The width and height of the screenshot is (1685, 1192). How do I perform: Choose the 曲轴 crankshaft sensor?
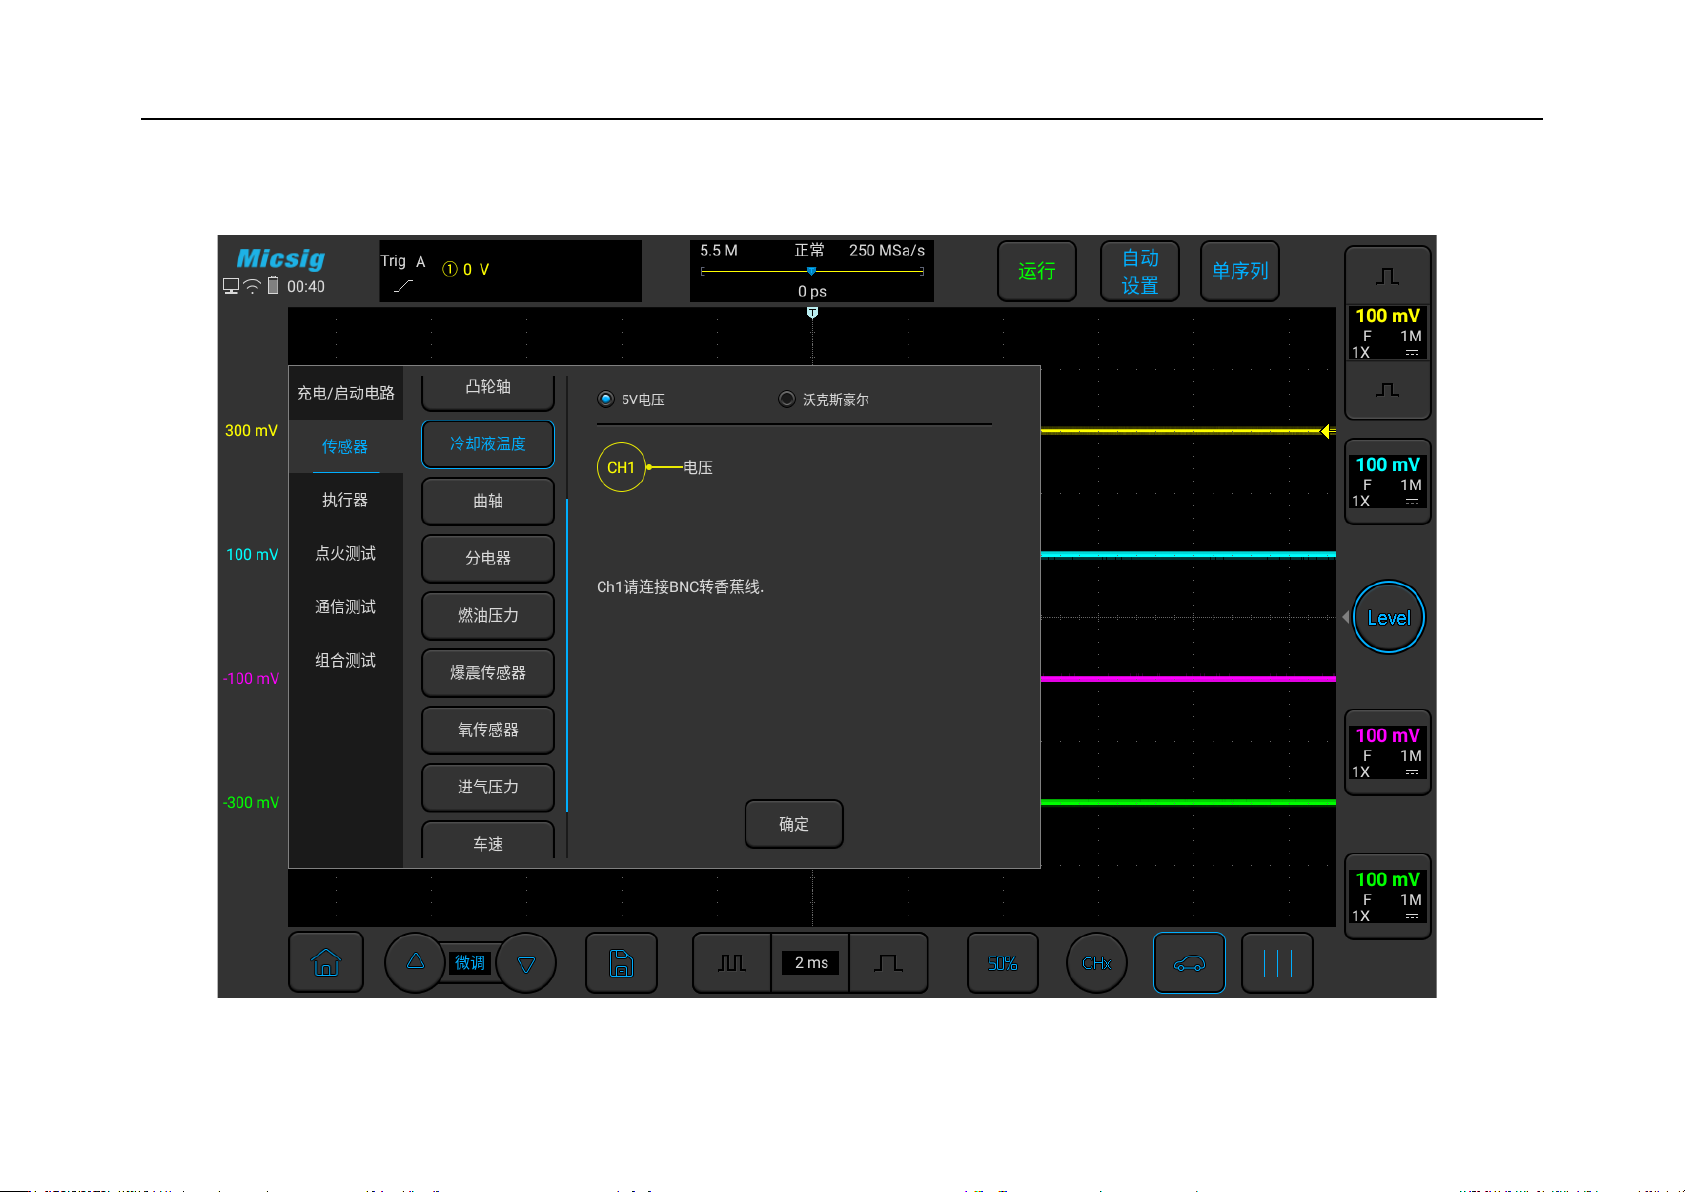click(488, 501)
